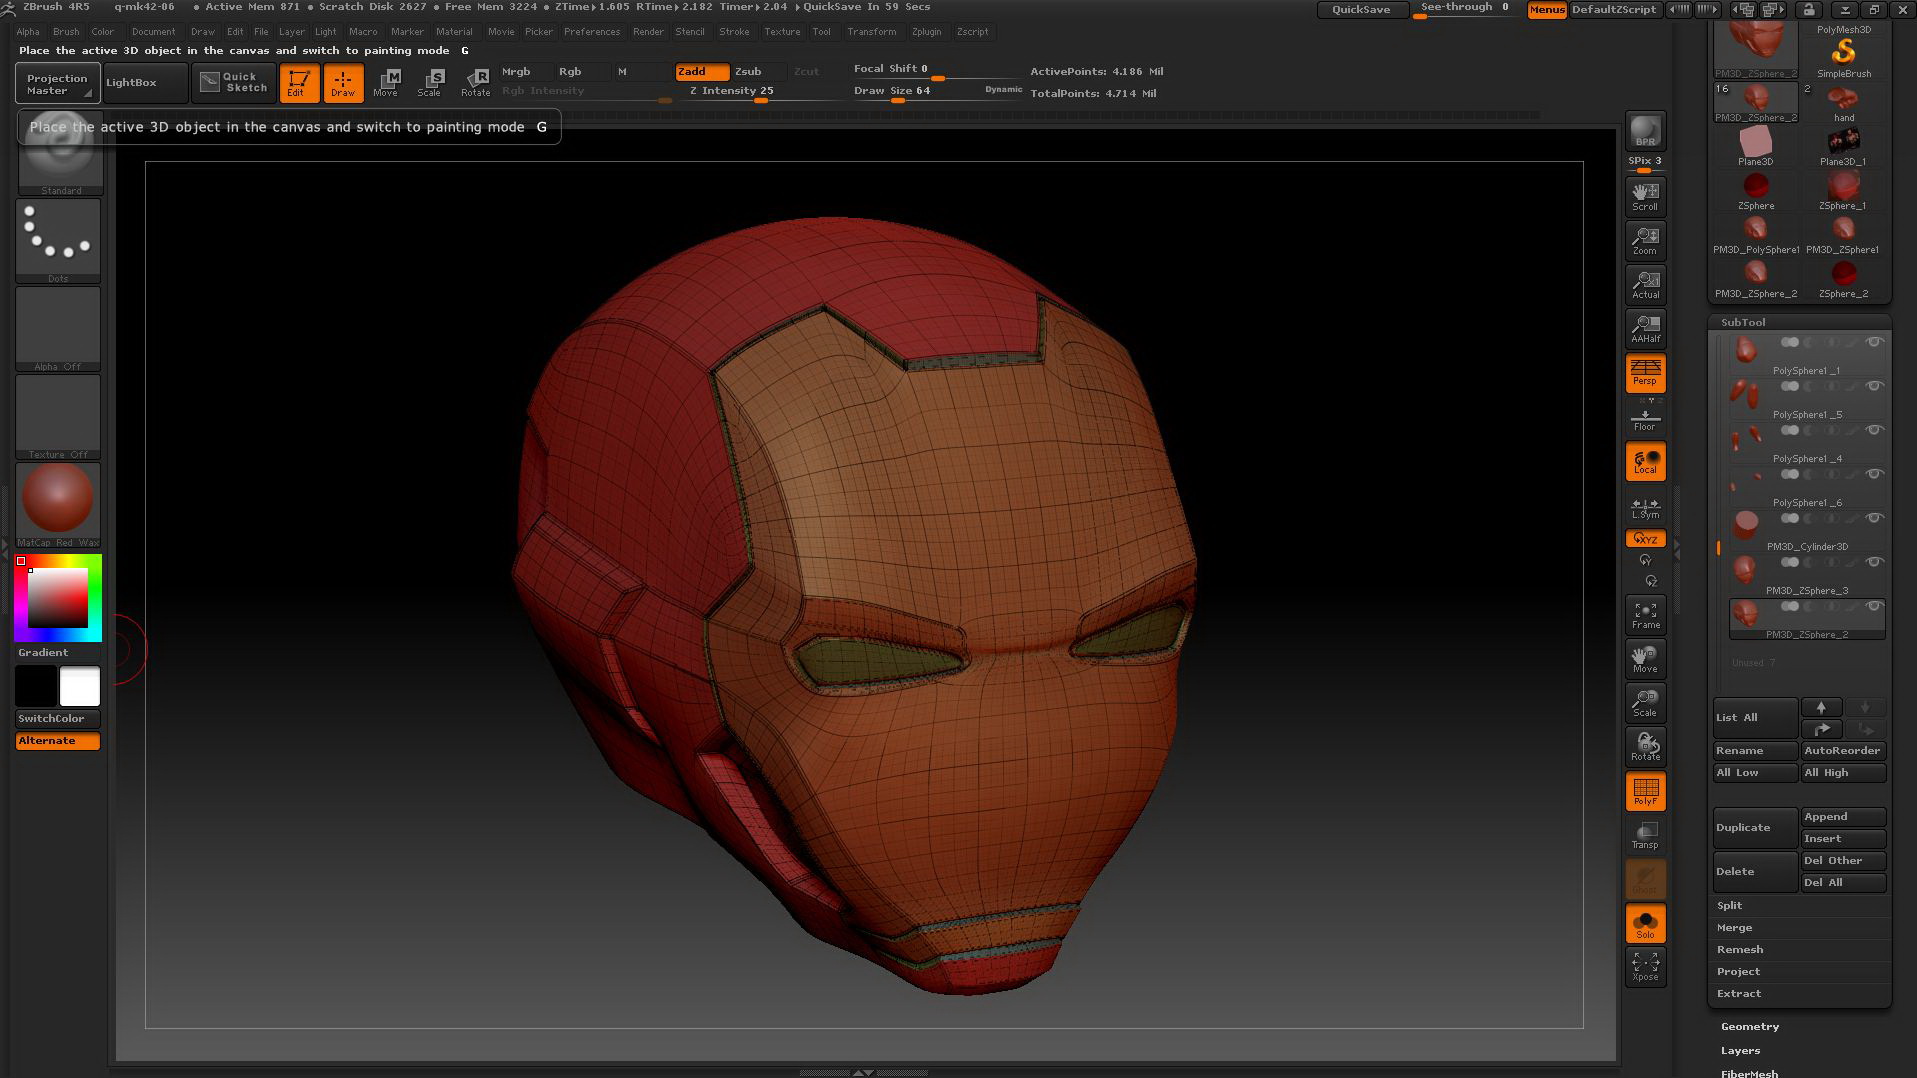Click the AutoReorder button

click(x=1843, y=751)
